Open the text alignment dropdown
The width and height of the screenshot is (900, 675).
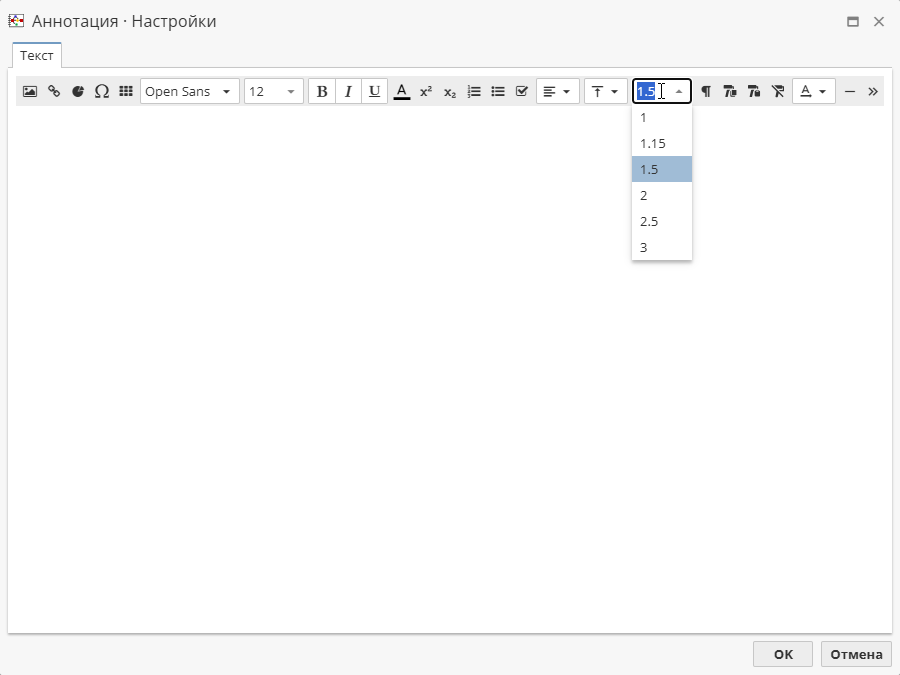pyautogui.click(x=558, y=91)
